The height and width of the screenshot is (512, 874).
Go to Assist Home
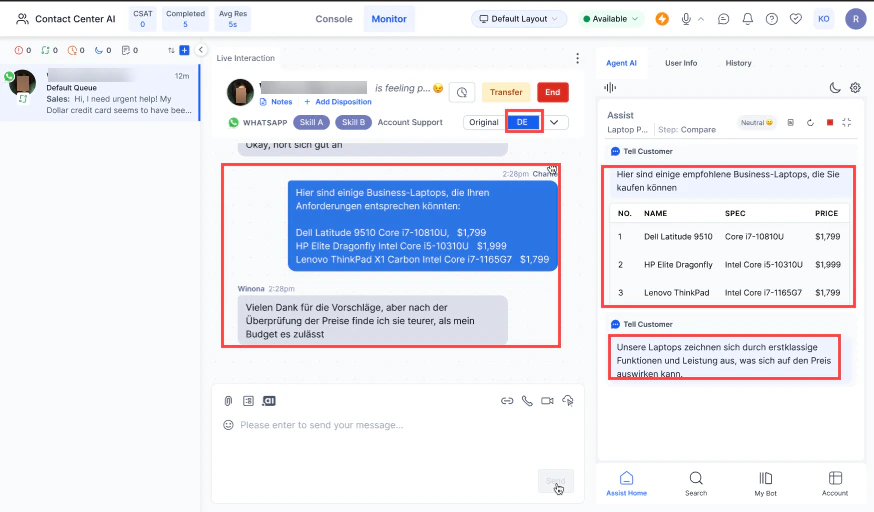coord(627,484)
